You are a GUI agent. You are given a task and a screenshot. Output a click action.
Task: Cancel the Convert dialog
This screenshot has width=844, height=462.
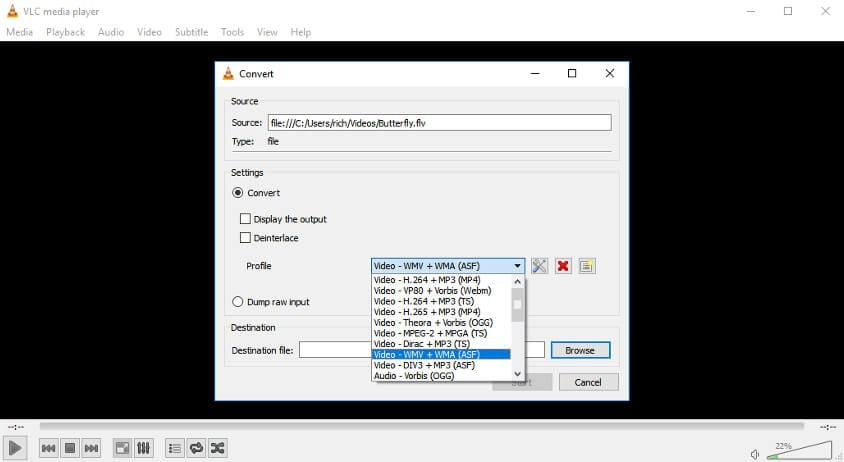click(x=588, y=382)
